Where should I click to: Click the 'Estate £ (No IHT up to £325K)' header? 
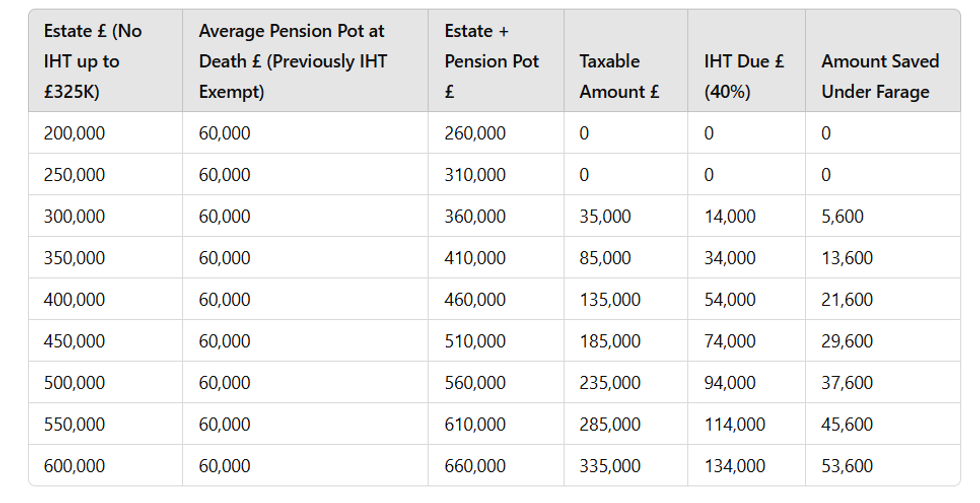pyautogui.click(x=93, y=61)
